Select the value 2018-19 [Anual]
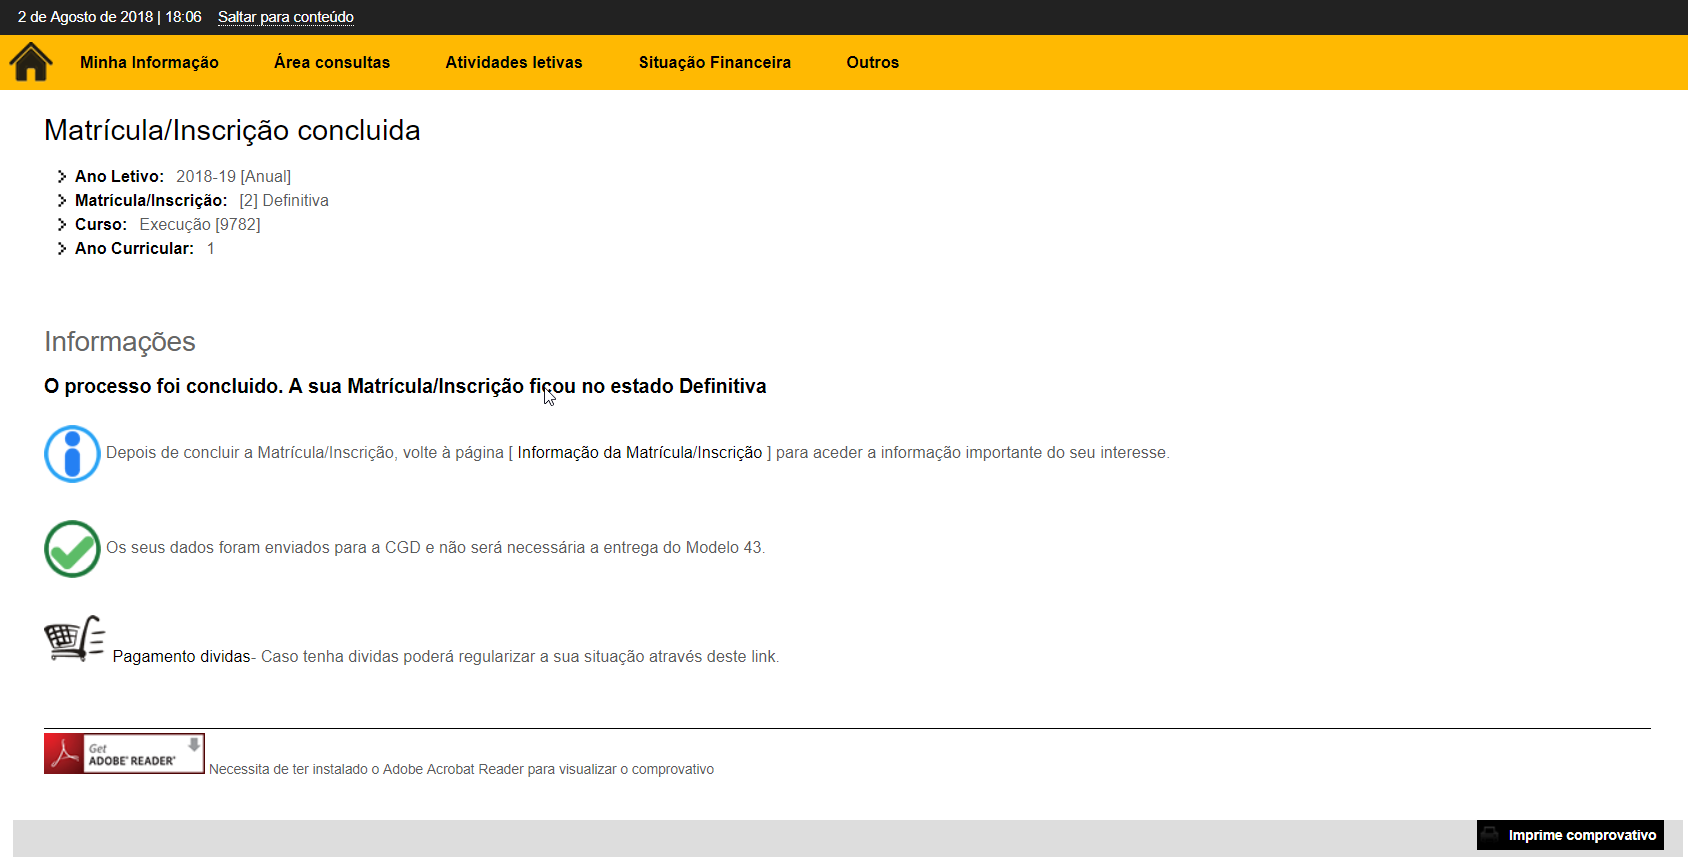The height and width of the screenshot is (863, 1688). tap(234, 177)
